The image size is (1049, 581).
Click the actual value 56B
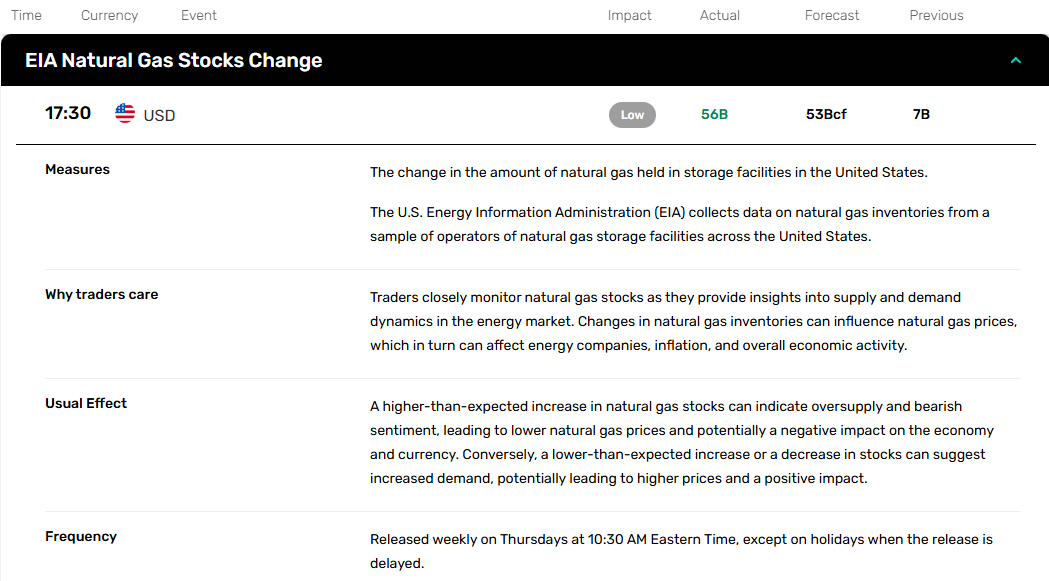(714, 114)
